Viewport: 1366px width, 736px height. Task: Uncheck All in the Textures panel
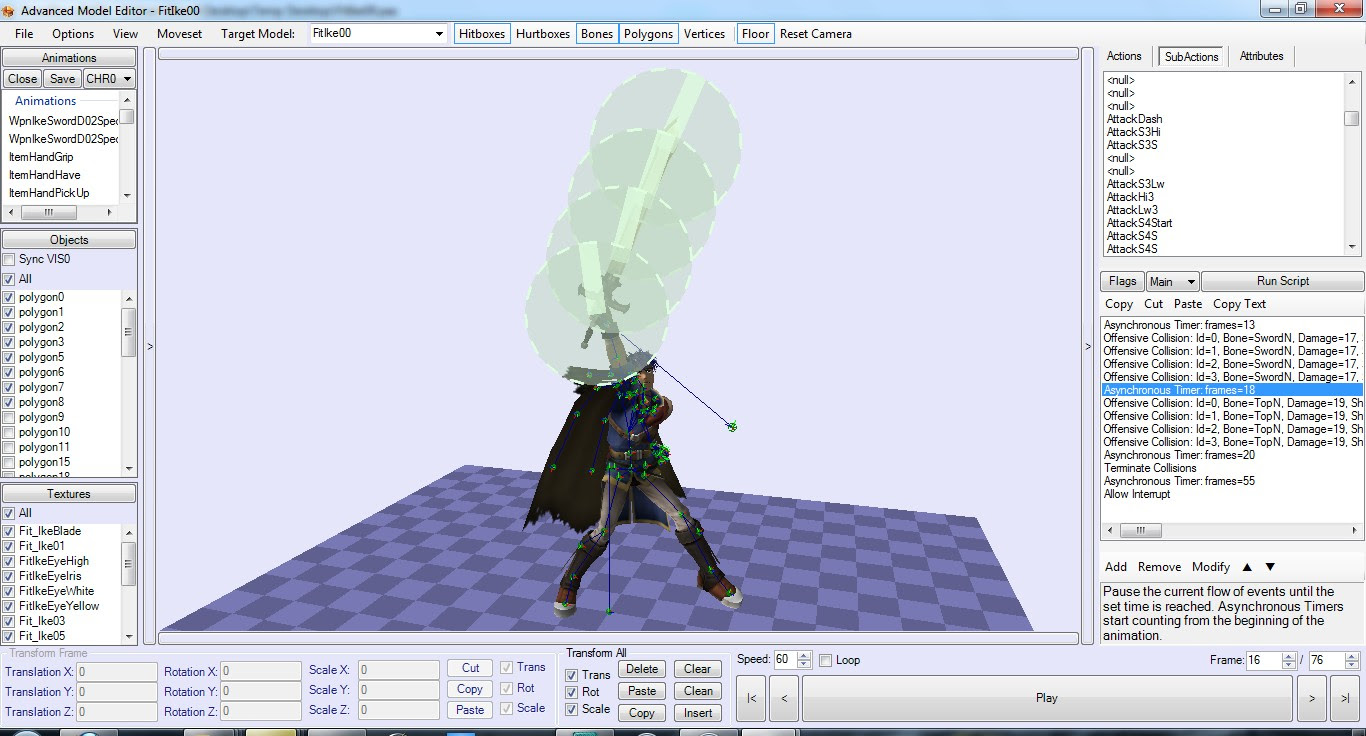(x=10, y=513)
